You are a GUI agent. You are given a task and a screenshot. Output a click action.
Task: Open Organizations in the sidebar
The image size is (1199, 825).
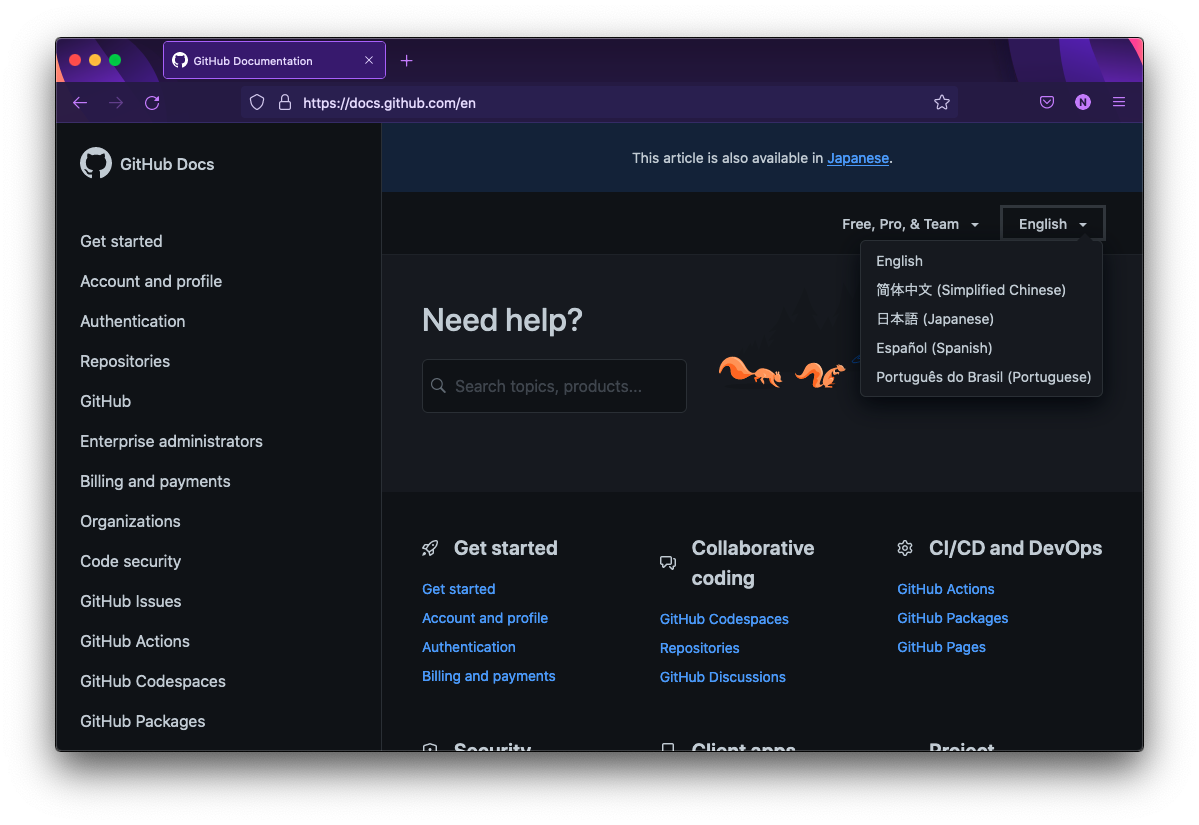pos(131,521)
